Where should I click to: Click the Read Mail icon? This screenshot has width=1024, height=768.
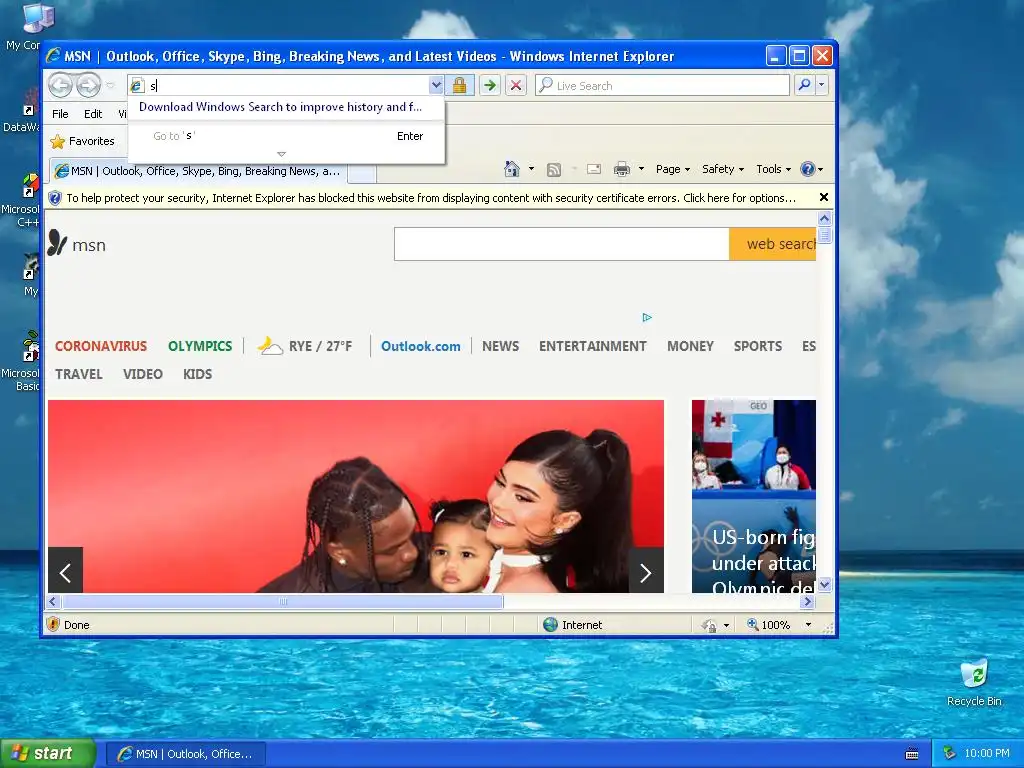pyautogui.click(x=594, y=170)
